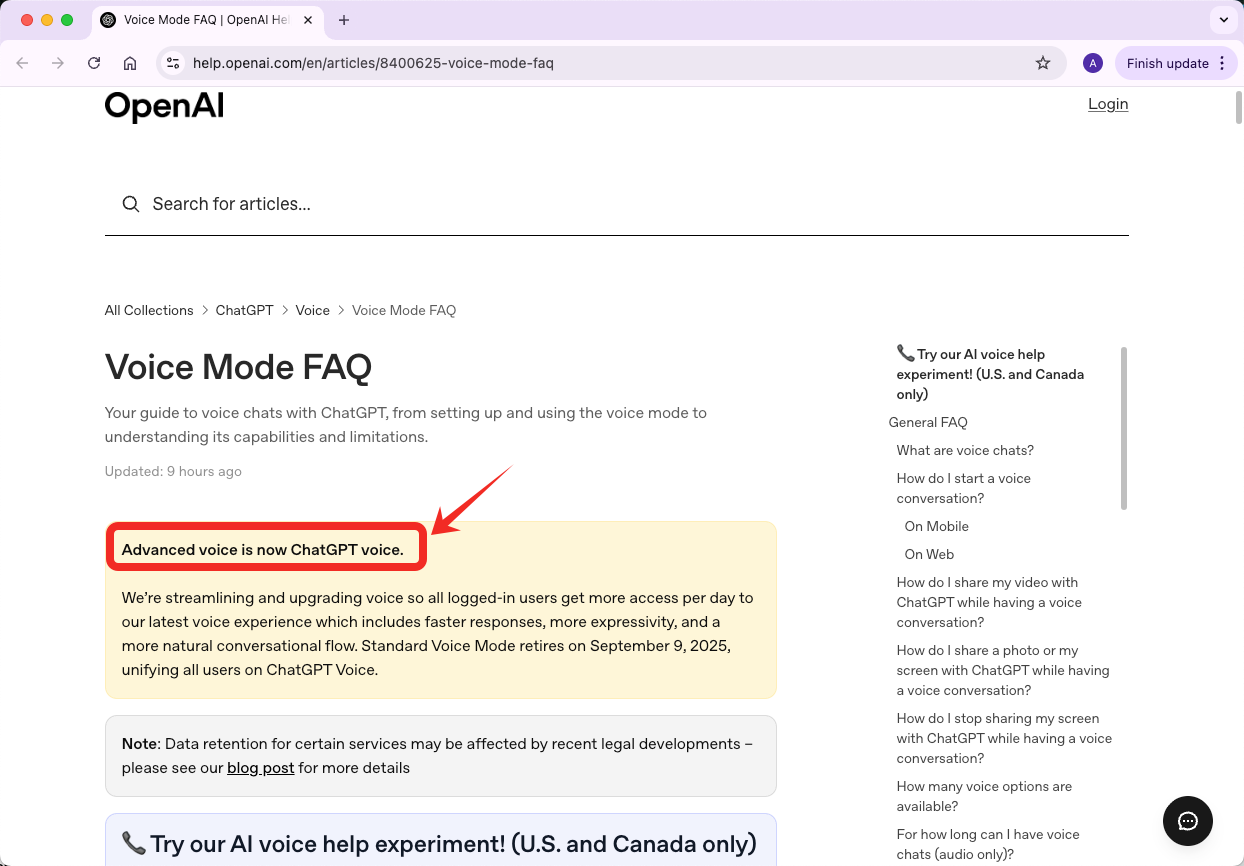Open profile avatar A
1244x866 pixels.
click(x=1093, y=63)
